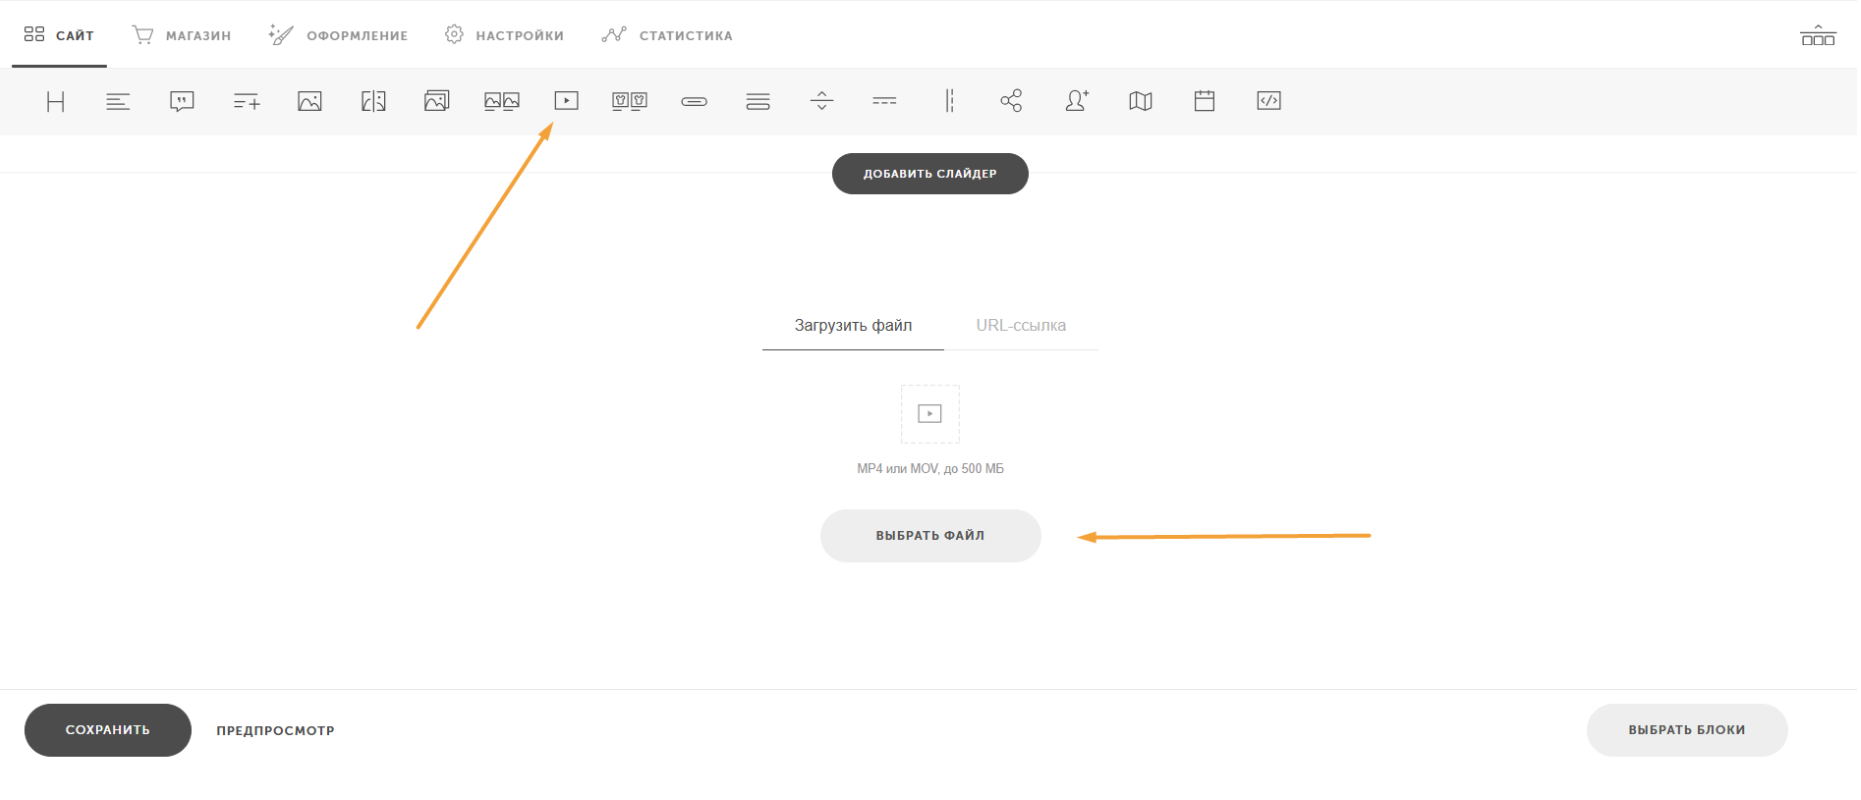Switch to the URL-ссылка tab
Image resolution: width=1861 pixels, height=800 pixels.
click(1021, 326)
